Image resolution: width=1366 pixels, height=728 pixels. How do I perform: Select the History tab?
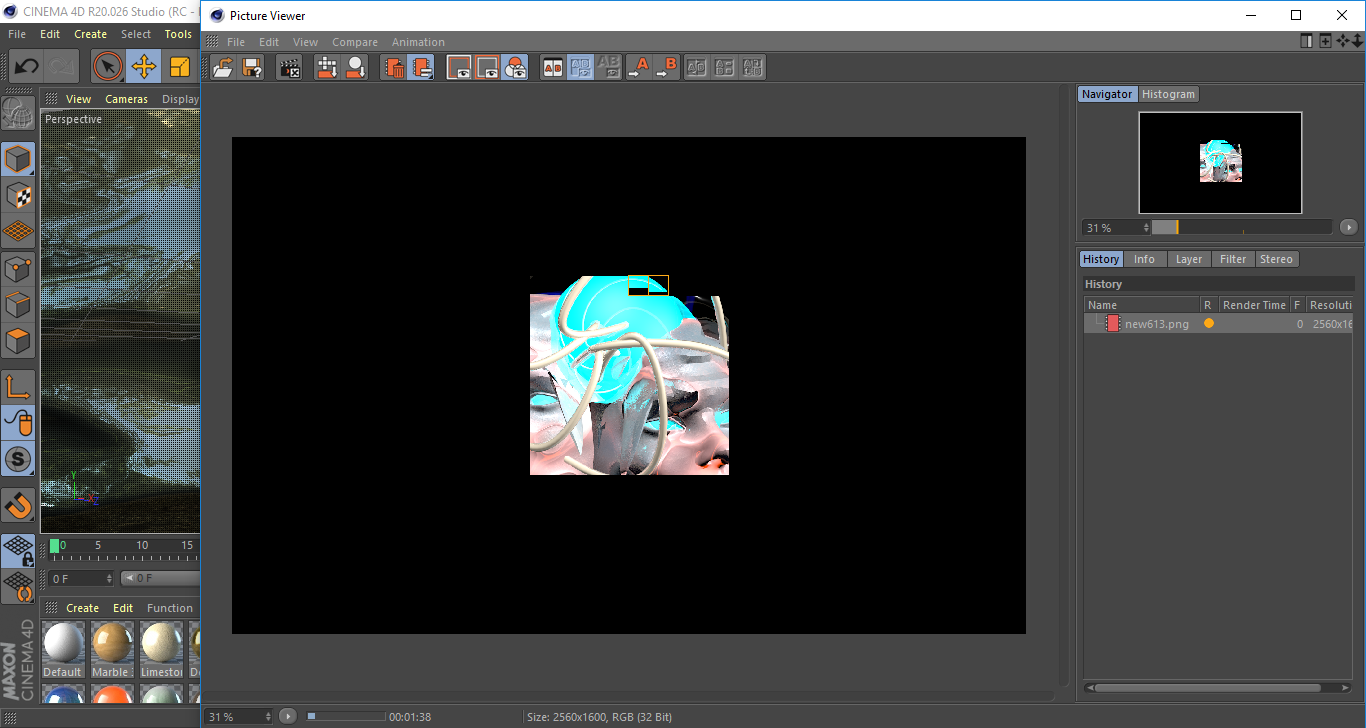(x=1101, y=259)
